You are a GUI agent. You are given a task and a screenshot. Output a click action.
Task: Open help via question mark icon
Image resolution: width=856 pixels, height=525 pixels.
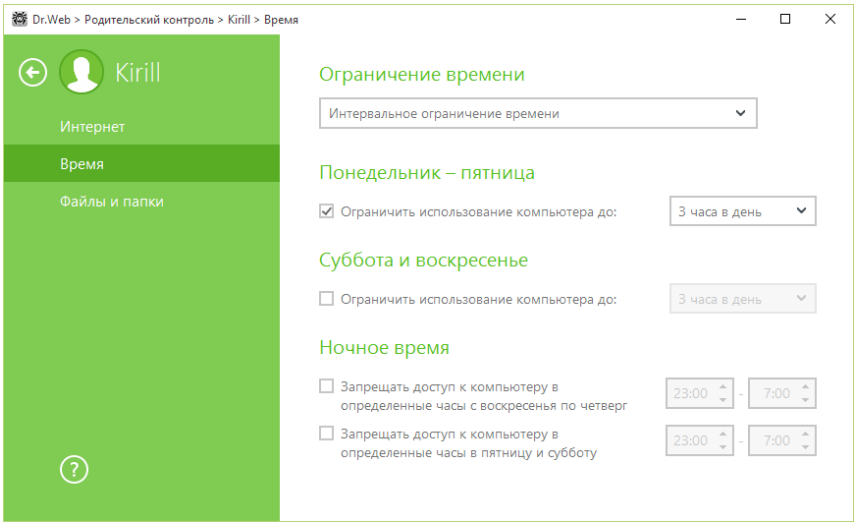pyautogui.click(x=74, y=469)
